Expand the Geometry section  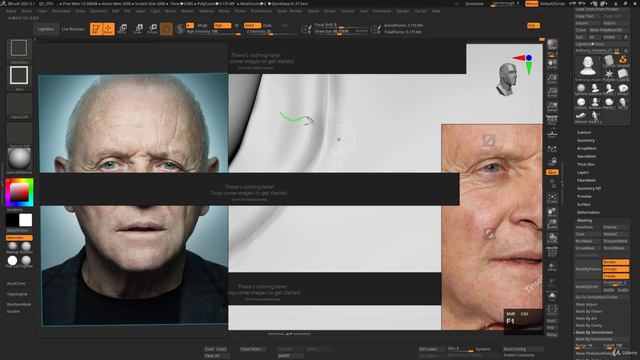(x=586, y=140)
